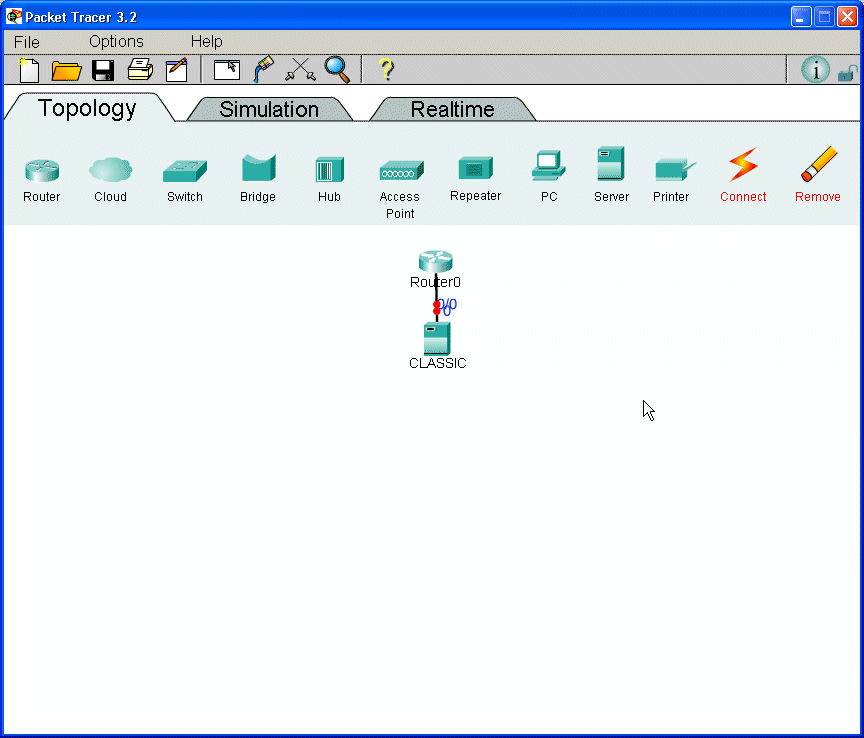Image resolution: width=864 pixels, height=738 pixels.
Task: Click the New file toolbar icon
Action: [29, 70]
